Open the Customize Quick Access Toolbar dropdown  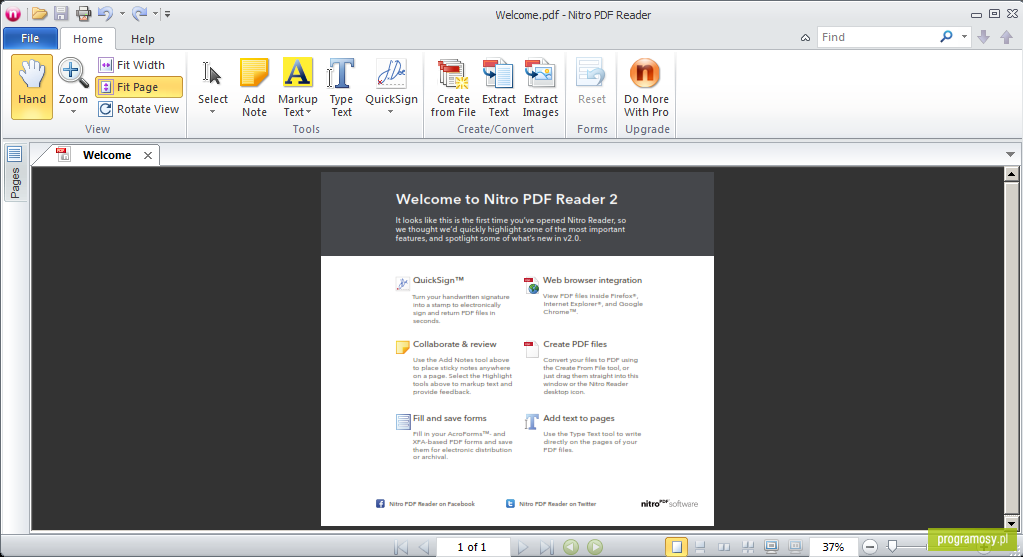[168, 14]
